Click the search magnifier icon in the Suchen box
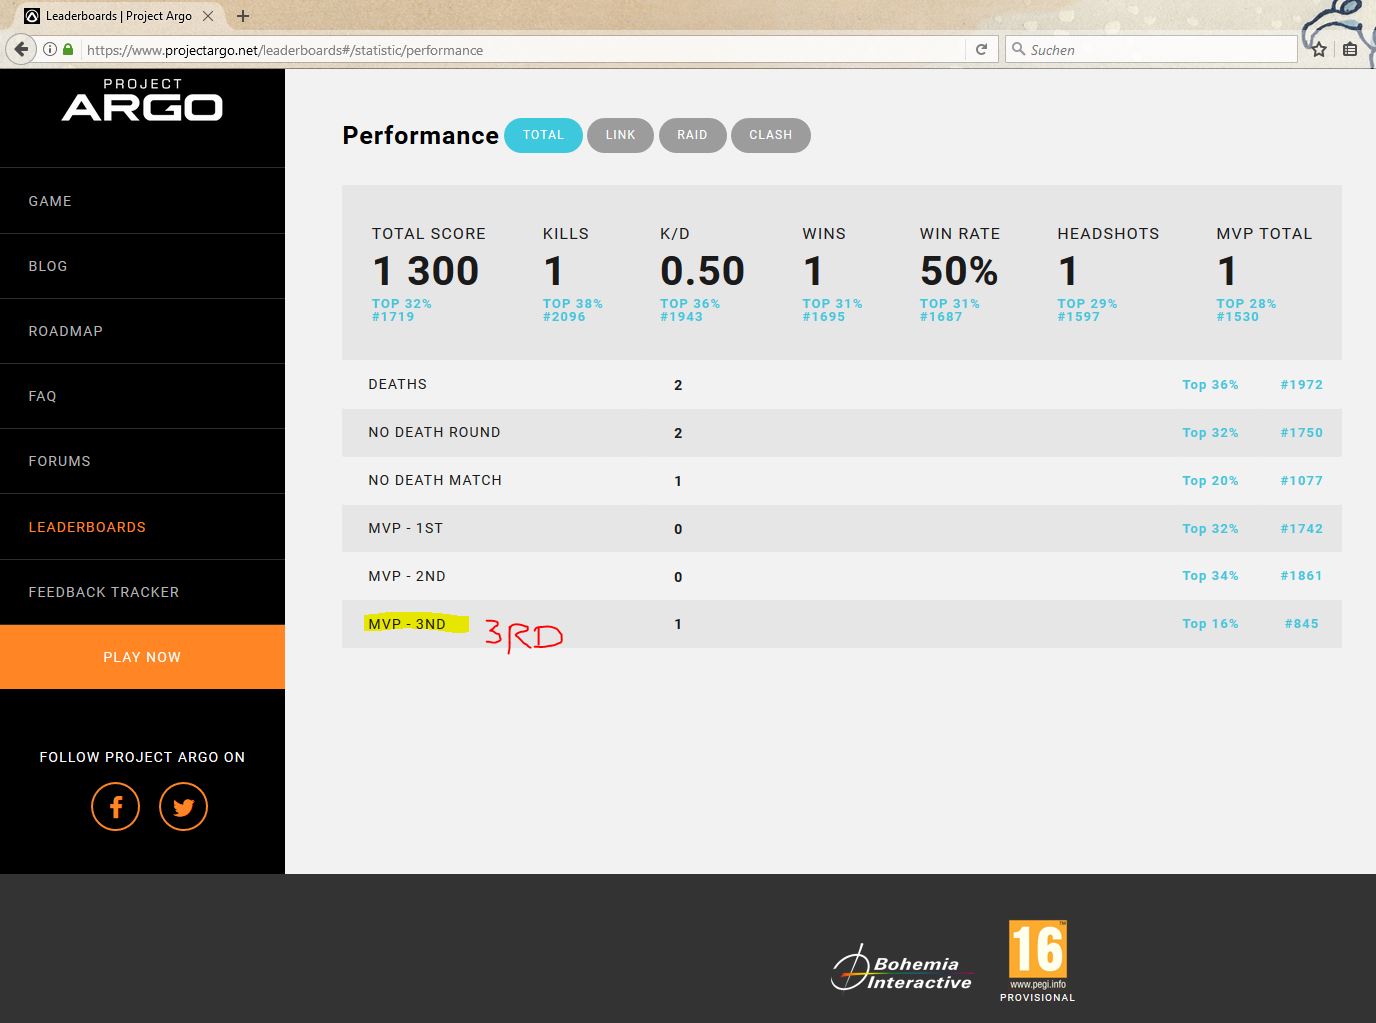The height and width of the screenshot is (1023, 1376). click(x=1018, y=49)
